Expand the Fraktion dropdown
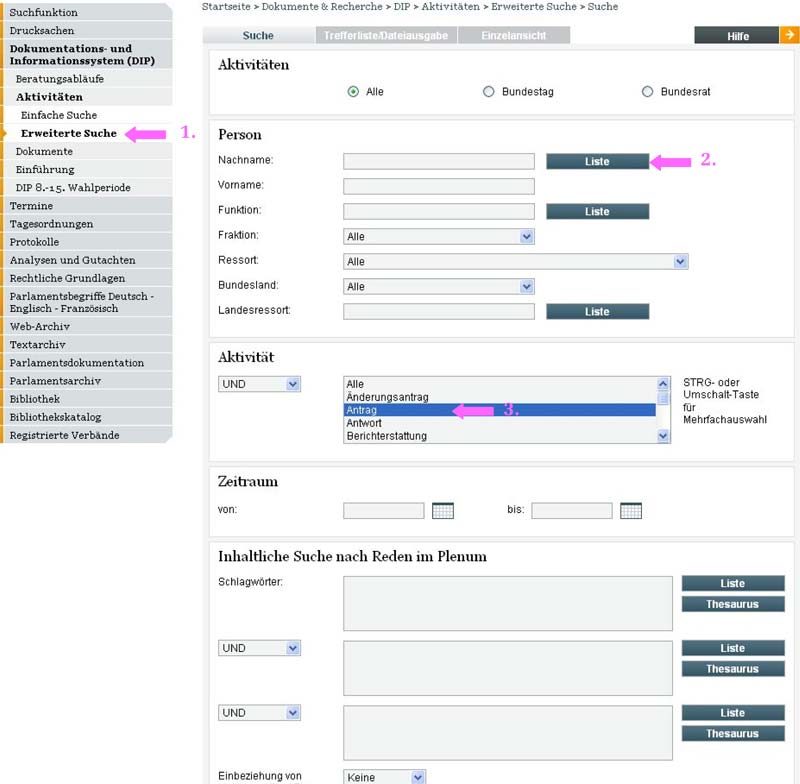 pyautogui.click(x=527, y=237)
